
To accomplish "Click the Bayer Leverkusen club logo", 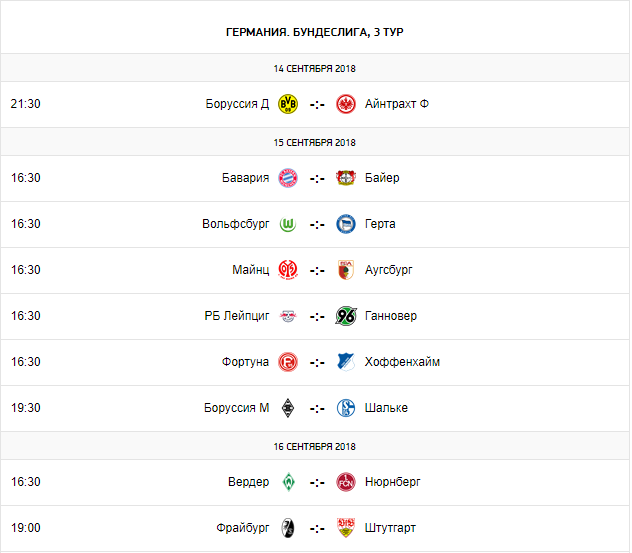I will tap(346, 178).
